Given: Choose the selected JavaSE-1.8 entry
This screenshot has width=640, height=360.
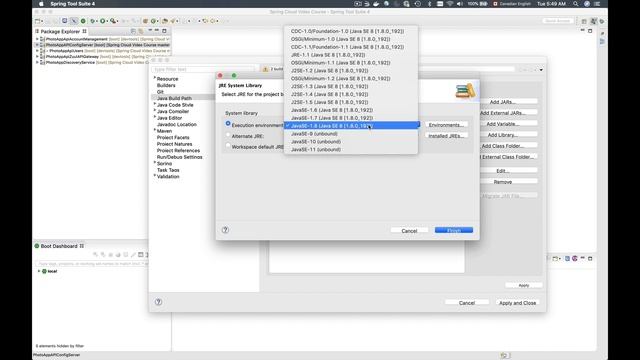Looking at the screenshot, I should (x=351, y=126).
